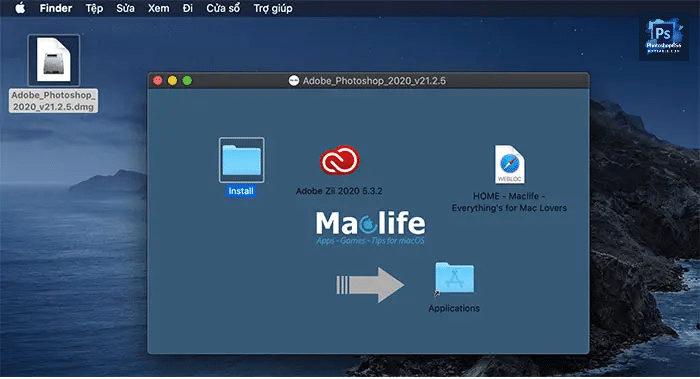Viewport: 700px width, 379px height.
Task: Open the Trợ giúp menu
Action: pos(273,8)
